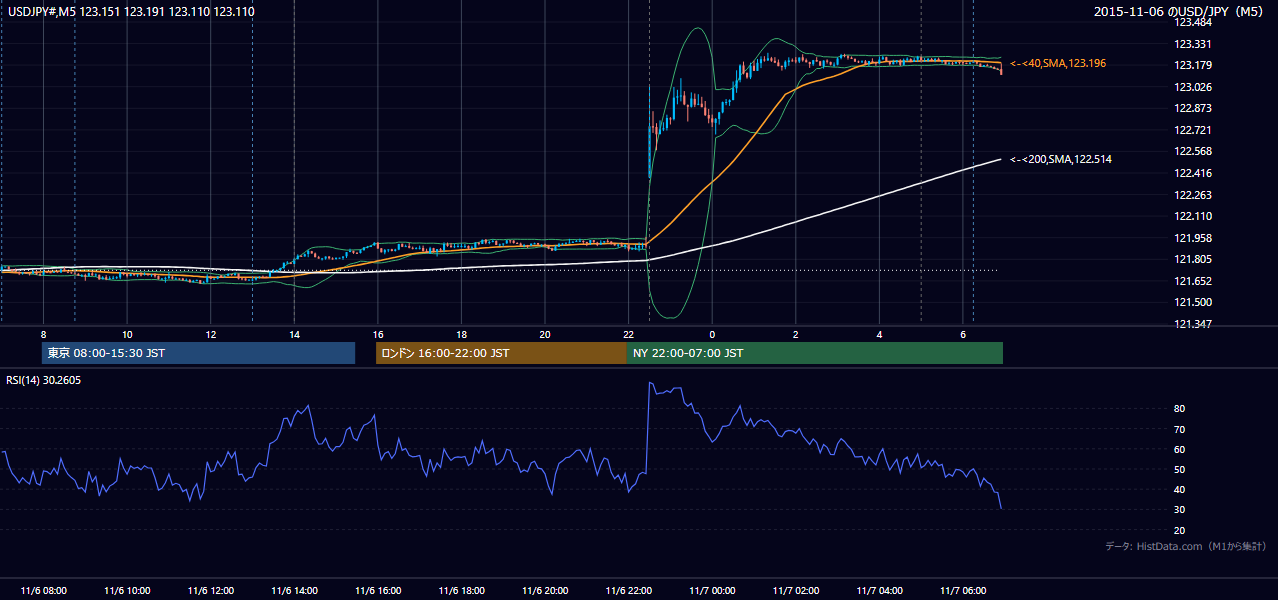The width and height of the screenshot is (1278, 600).
Task: Click the bottom time label 11/6 12:00
Action: coord(210,591)
